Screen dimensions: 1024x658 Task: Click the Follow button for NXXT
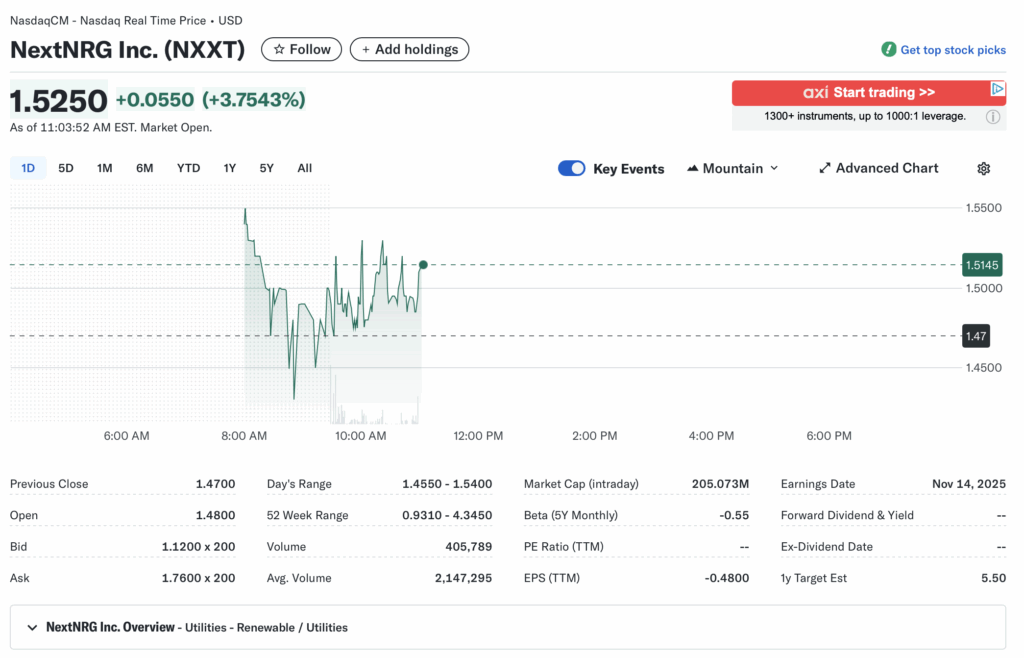pos(301,48)
